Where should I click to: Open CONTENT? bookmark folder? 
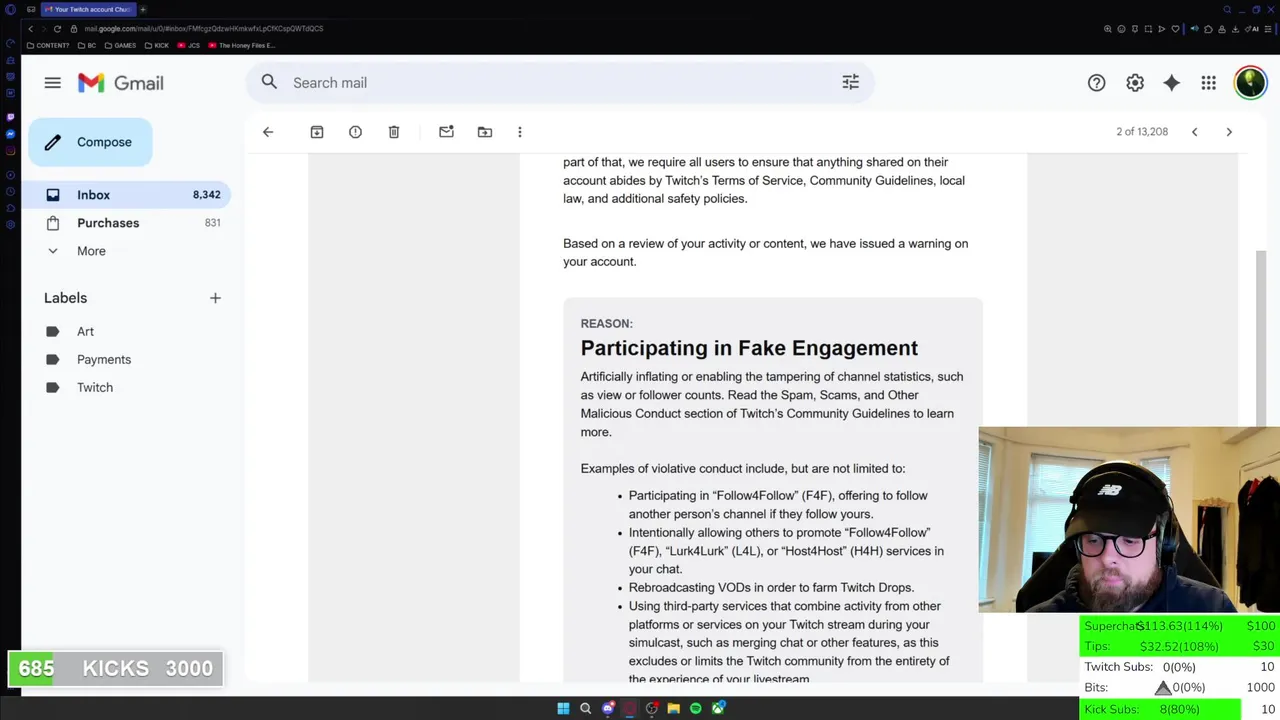pos(48,45)
